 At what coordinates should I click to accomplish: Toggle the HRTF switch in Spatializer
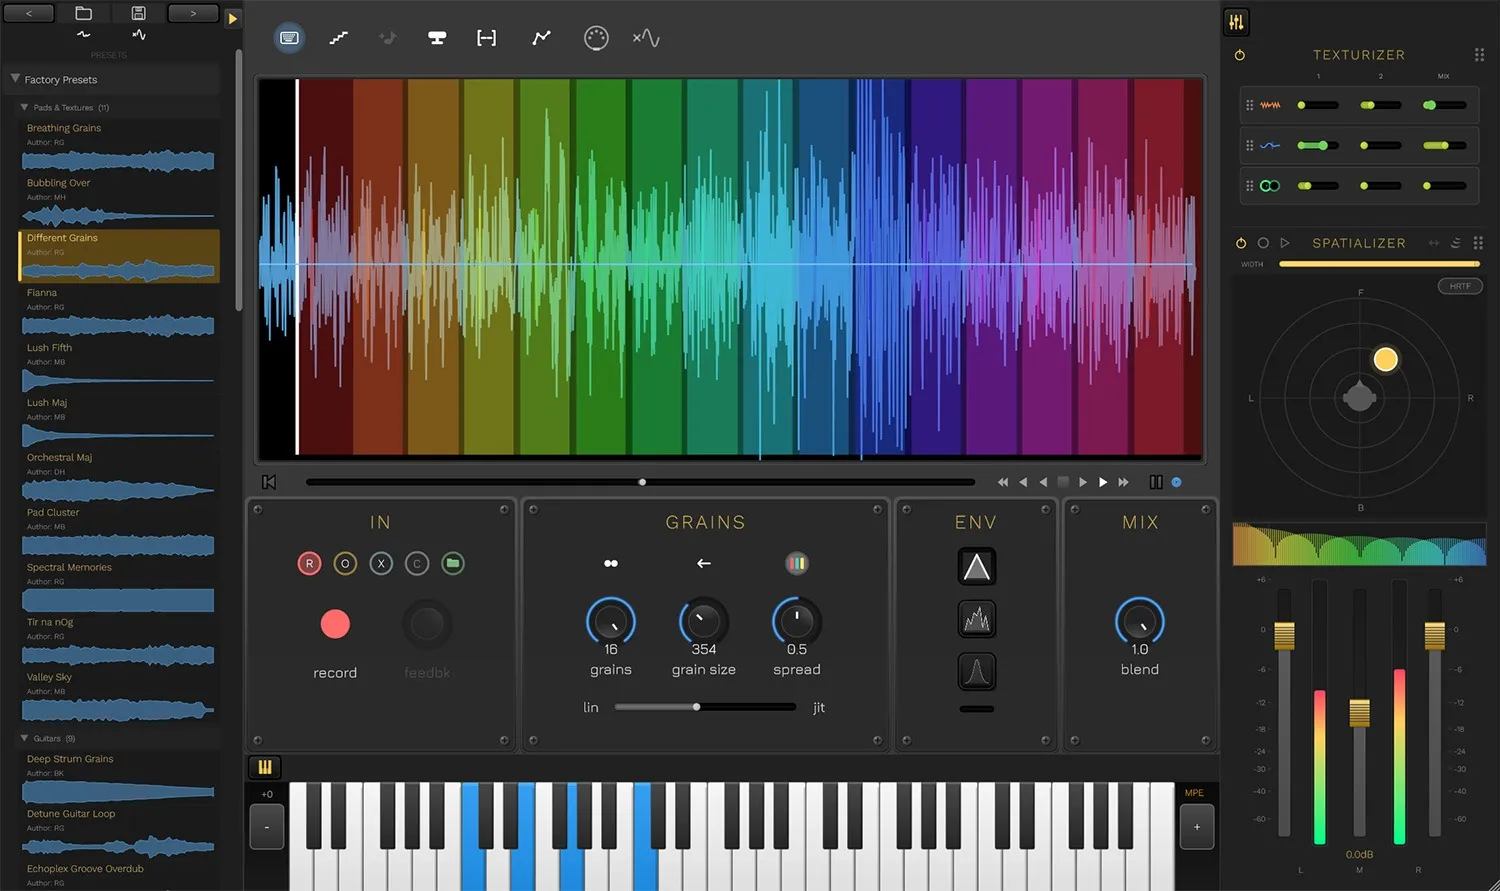[x=1460, y=287]
